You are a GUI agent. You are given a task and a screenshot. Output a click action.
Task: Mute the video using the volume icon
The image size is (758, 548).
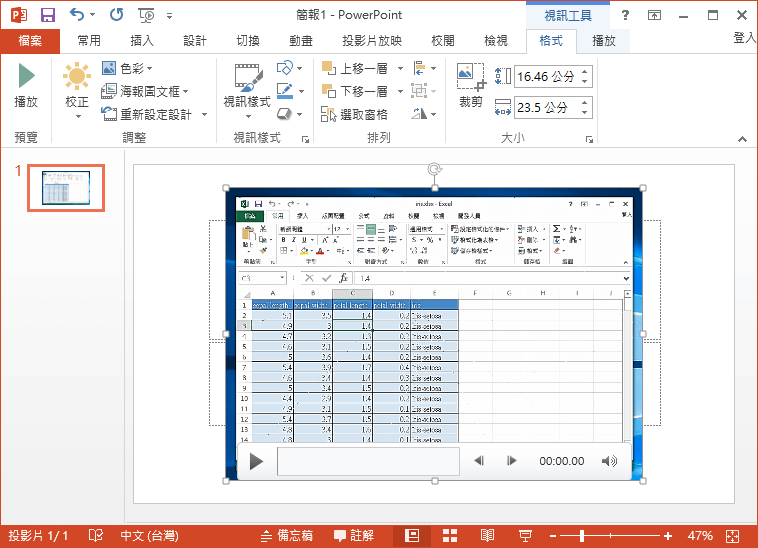pyautogui.click(x=609, y=461)
